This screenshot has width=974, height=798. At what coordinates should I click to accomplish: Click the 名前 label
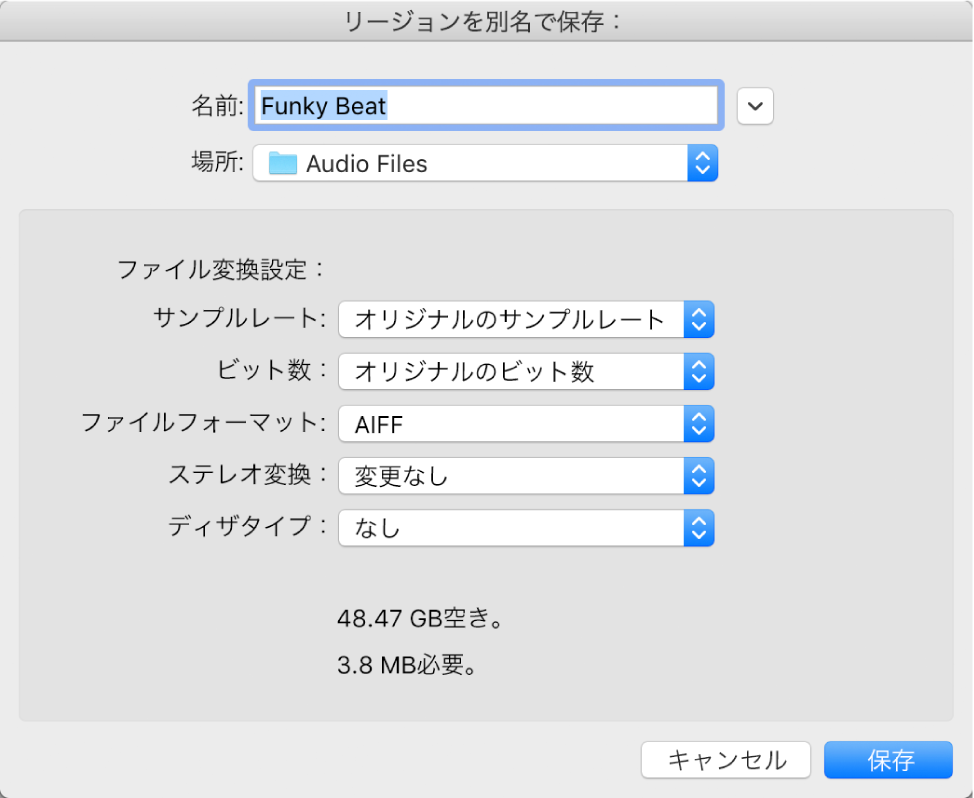(x=217, y=106)
